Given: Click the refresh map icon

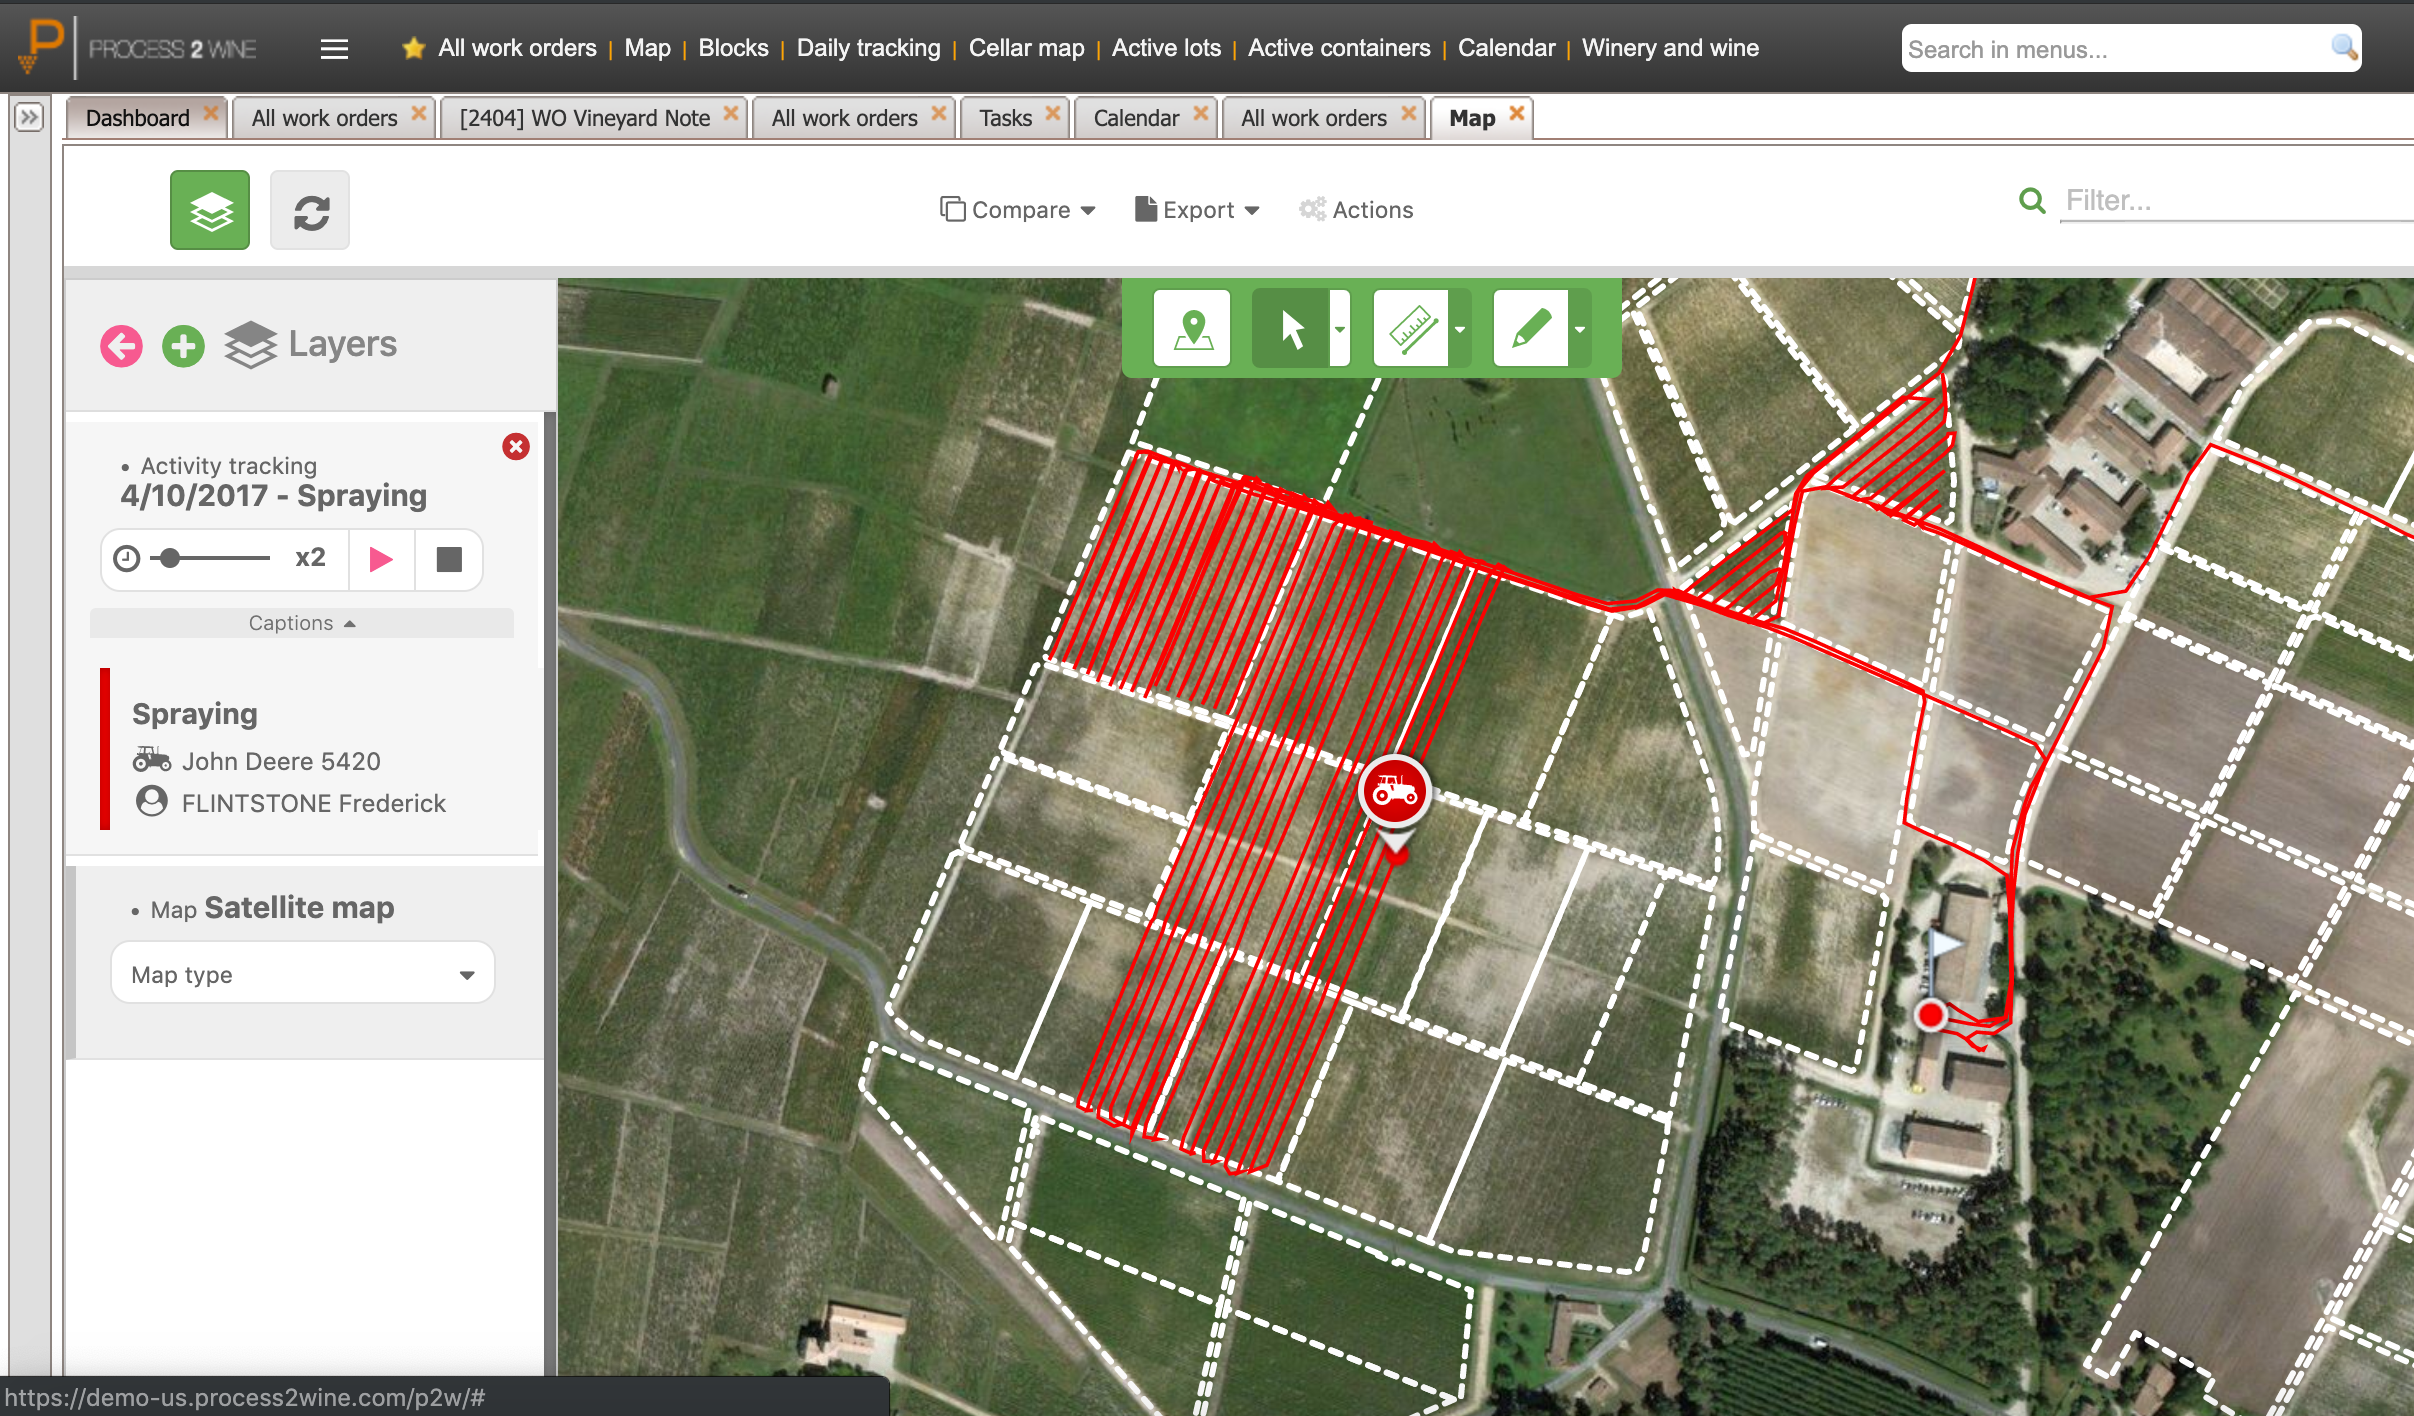Looking at the screenshot, I should pos(310,210).
